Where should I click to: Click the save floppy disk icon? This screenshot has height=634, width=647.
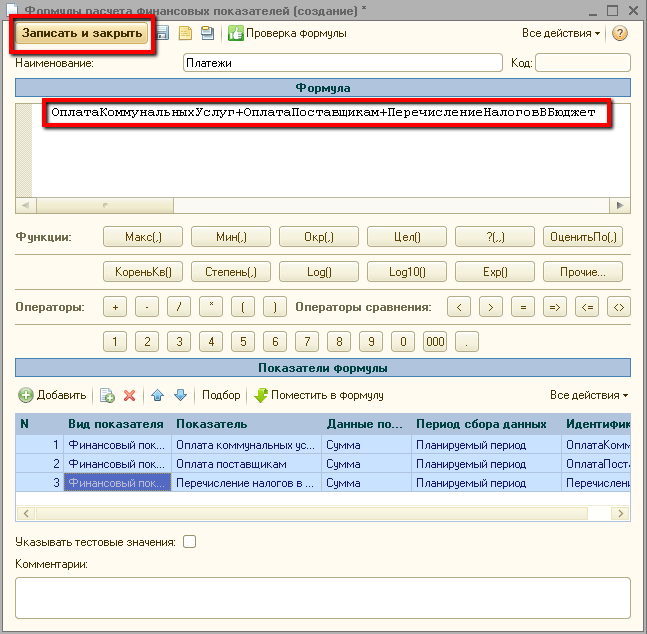(162, 33)
